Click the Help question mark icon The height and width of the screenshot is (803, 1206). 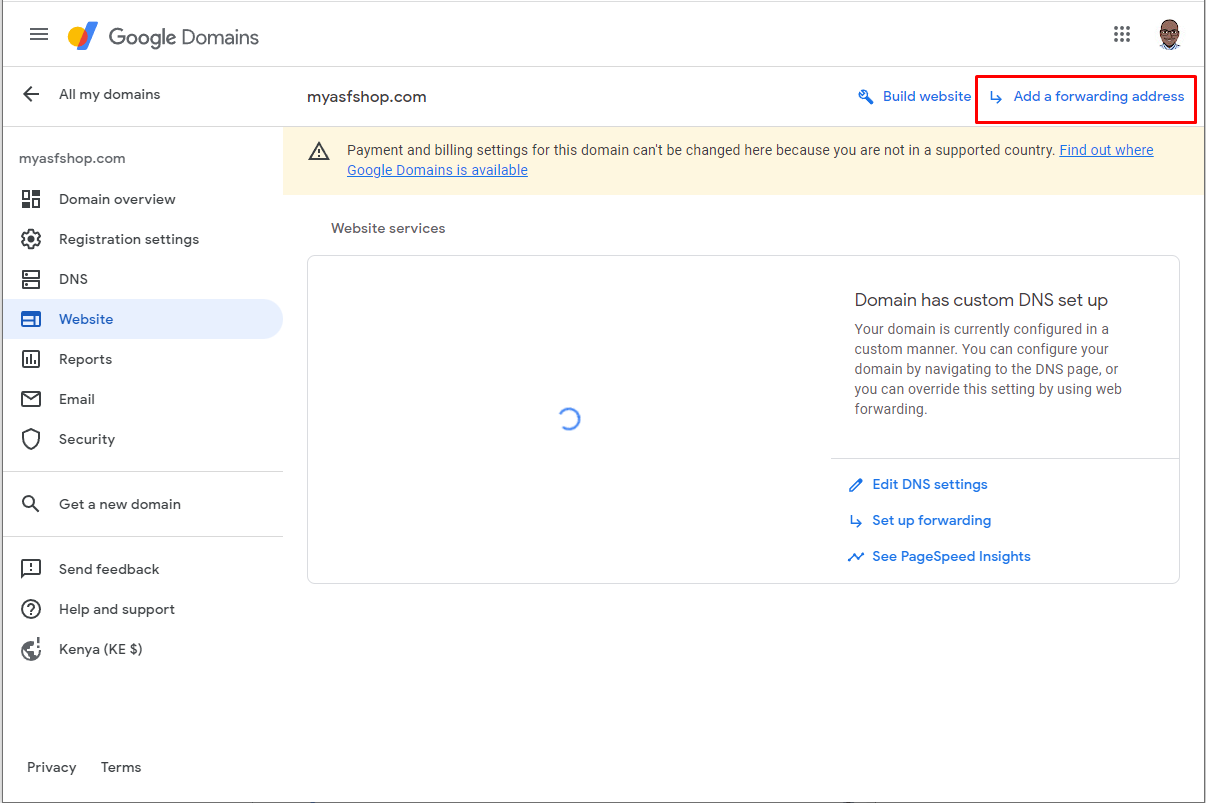click(x=31, y=609)
